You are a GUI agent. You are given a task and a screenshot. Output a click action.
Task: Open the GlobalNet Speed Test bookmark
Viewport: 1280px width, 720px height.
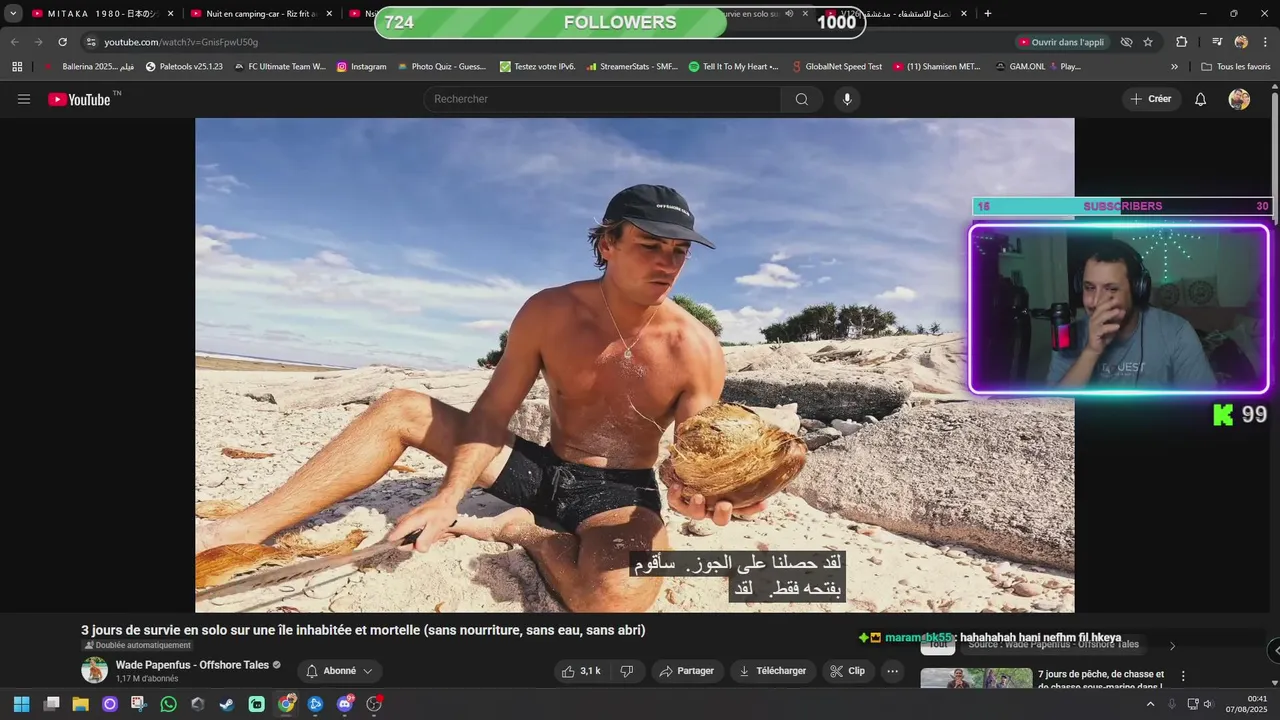(835, 67)
